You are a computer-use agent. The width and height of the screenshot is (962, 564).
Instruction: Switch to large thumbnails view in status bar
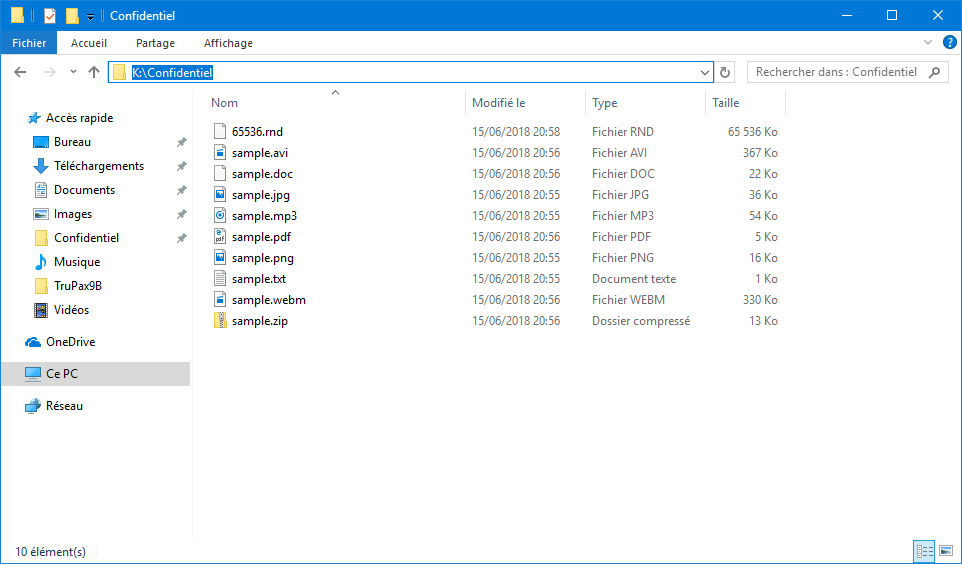[945, 551]
